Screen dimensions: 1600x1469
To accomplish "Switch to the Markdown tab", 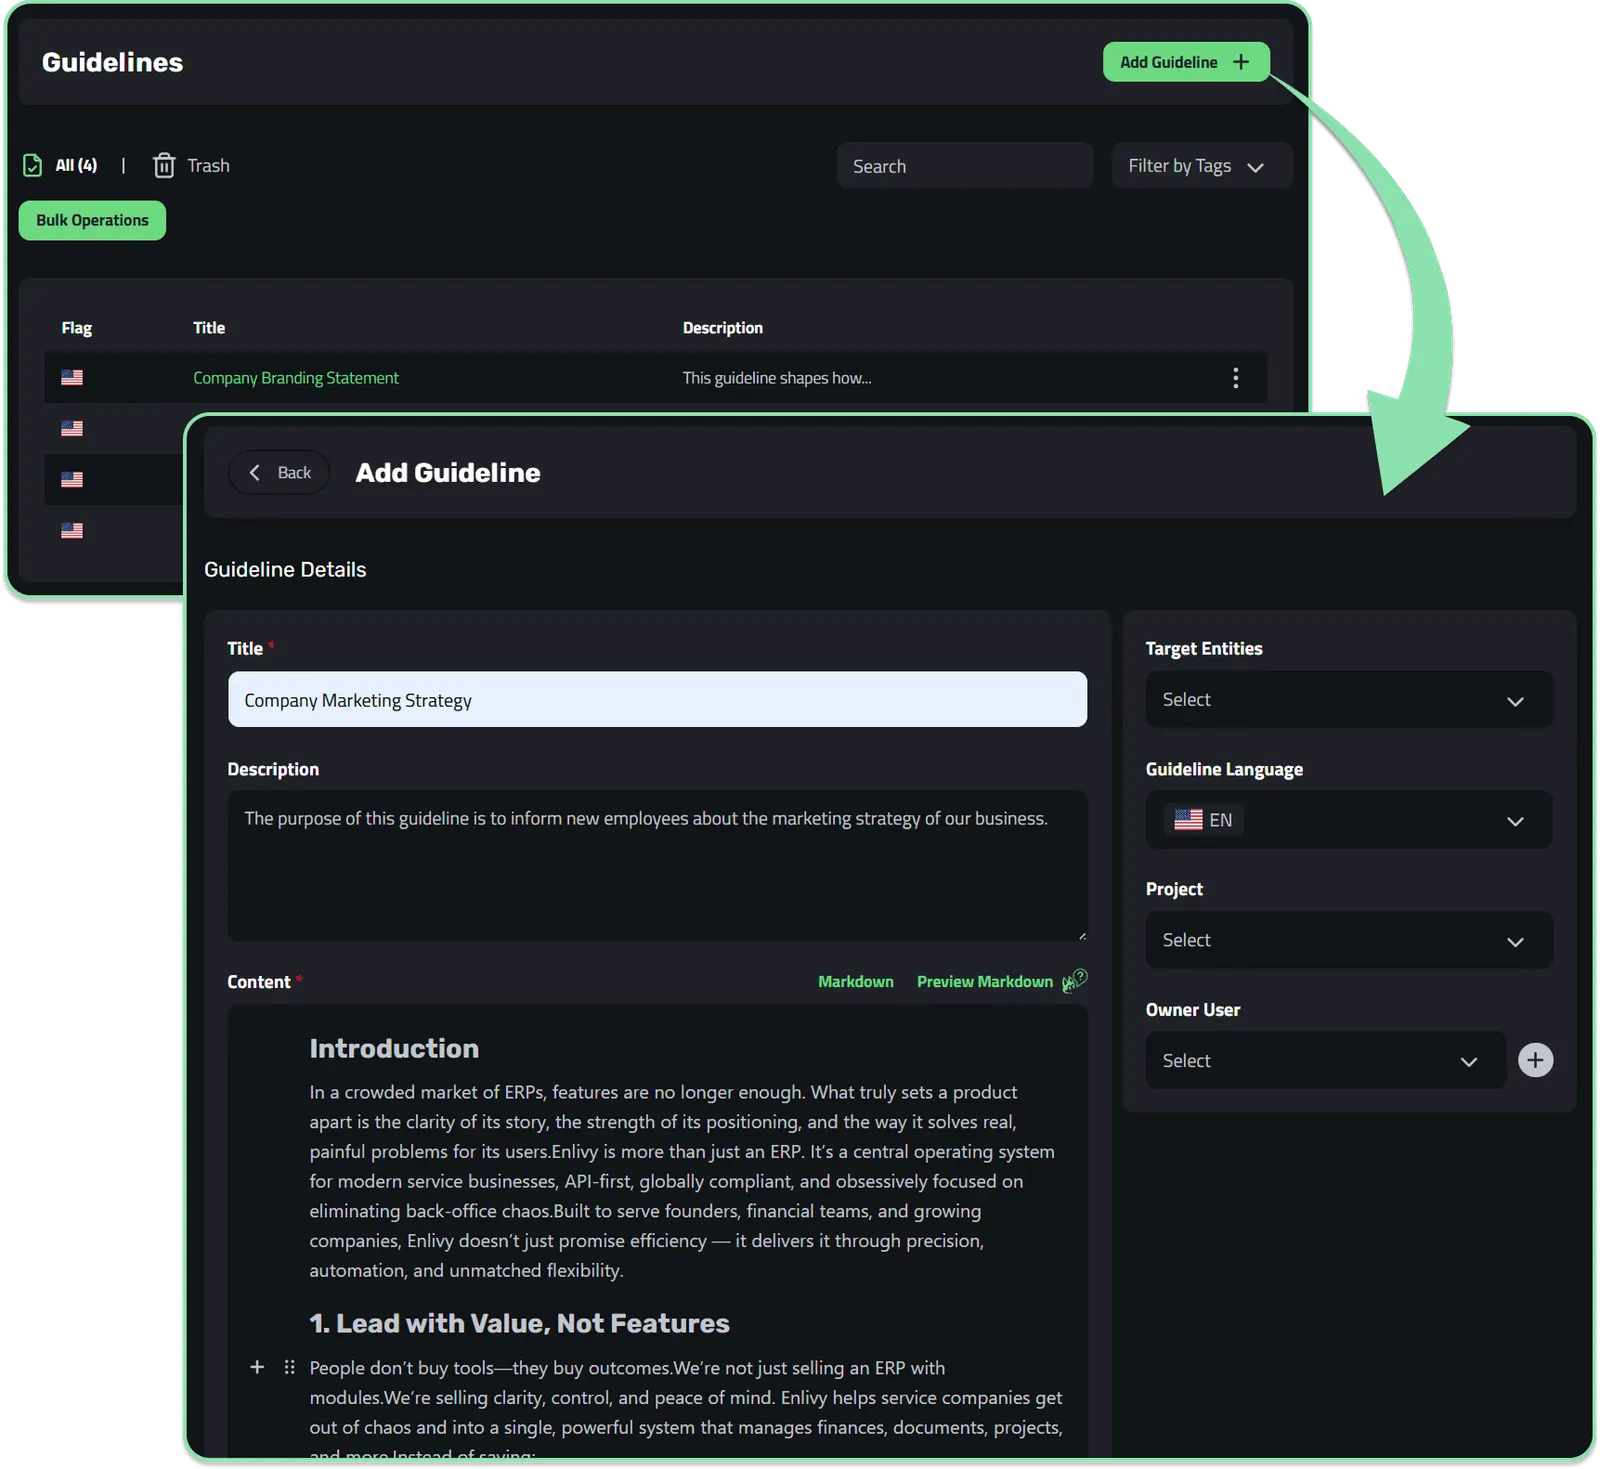I will pyautogui.click(x=856, y=982).
